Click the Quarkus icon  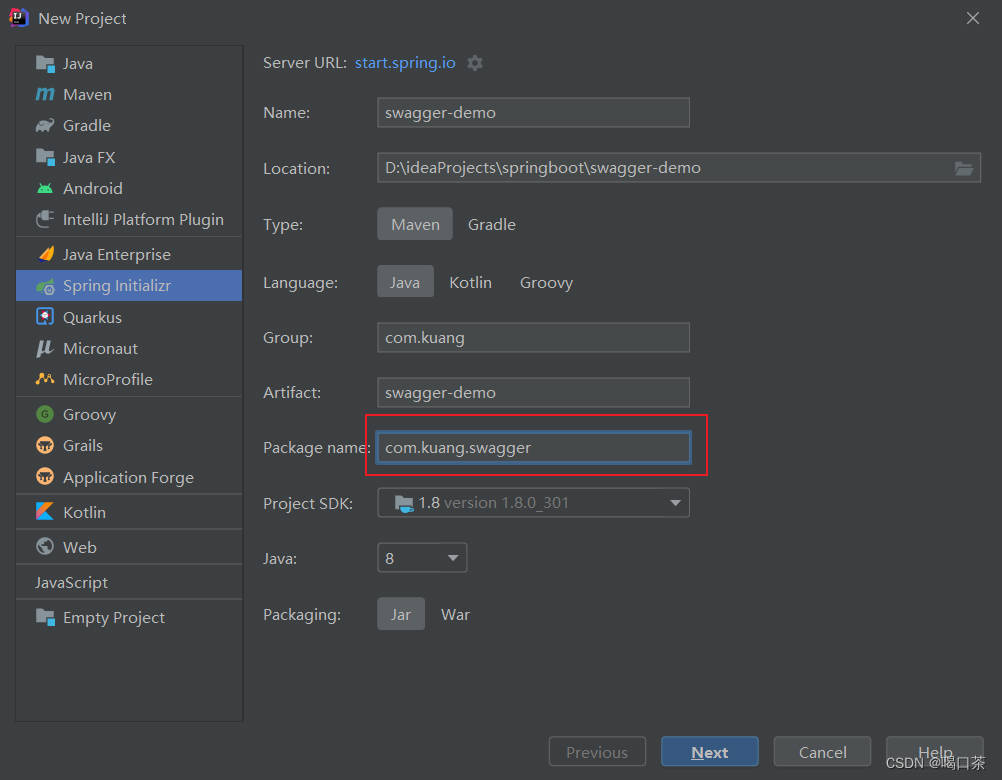click(45, 317)
